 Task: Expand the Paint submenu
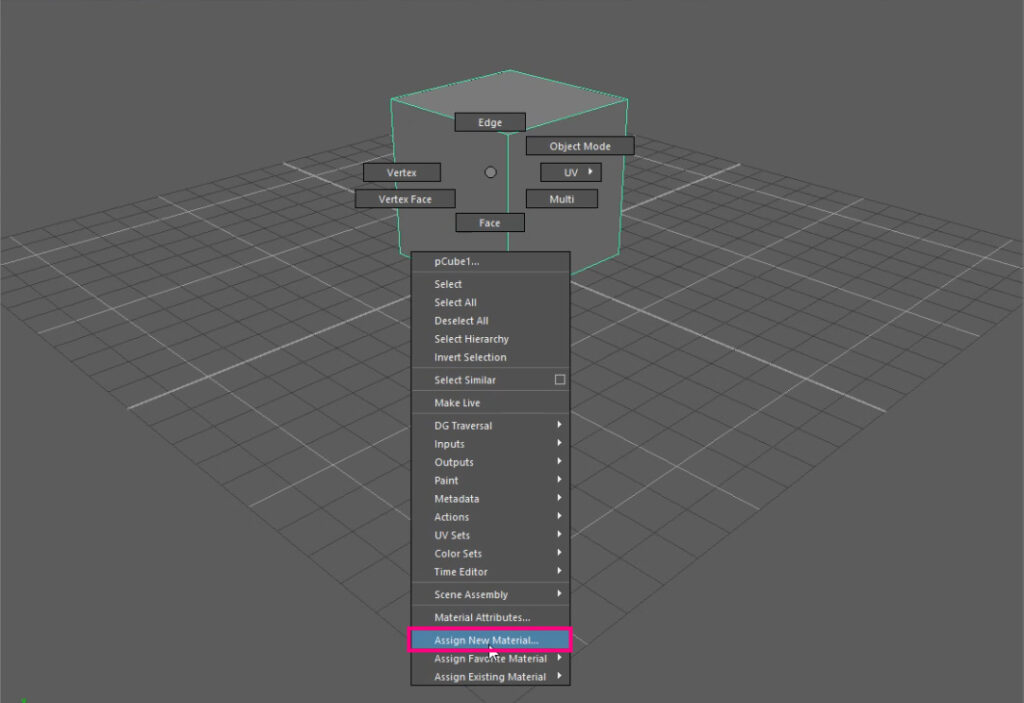click(x=490, y=481)
